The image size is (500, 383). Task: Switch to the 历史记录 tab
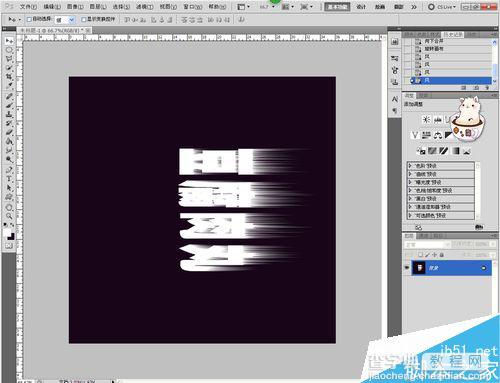tap(453, 34)
